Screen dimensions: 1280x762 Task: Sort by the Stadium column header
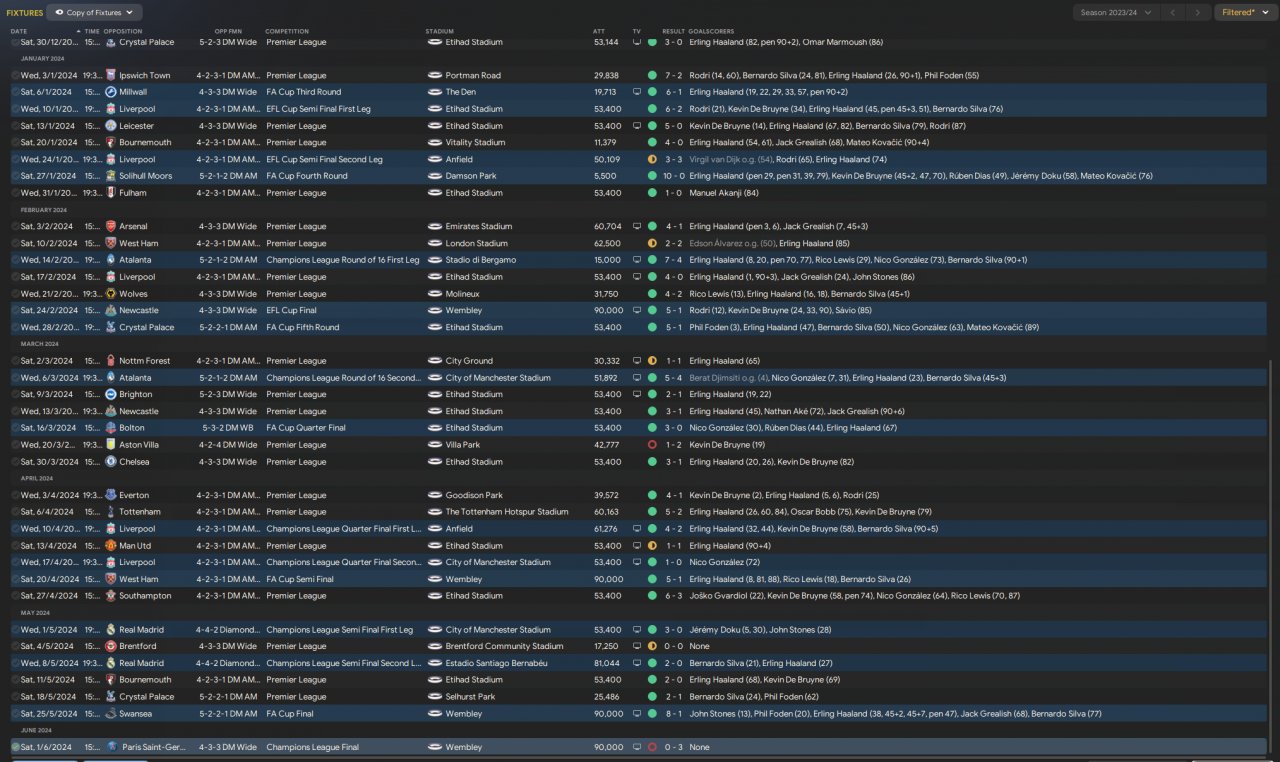coord(439,31)
